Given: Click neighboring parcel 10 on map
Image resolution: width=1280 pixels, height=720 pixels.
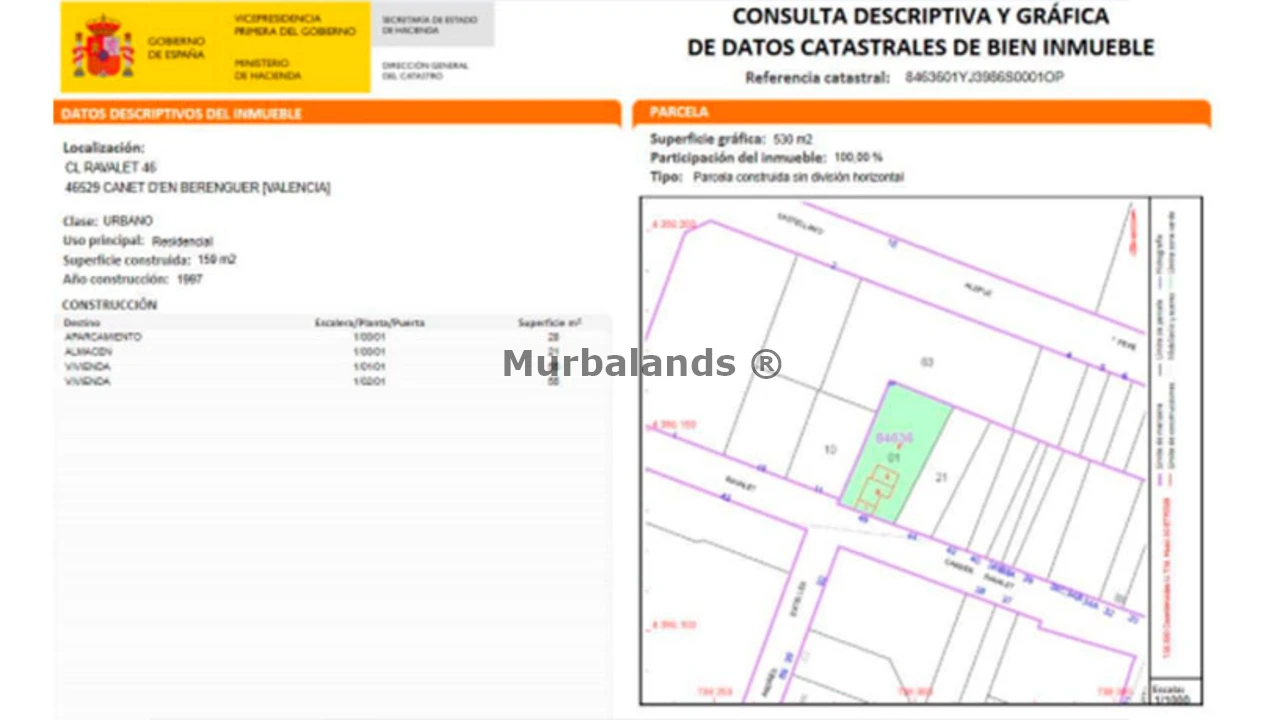Looking at the screenshot, I should click(x=829, y=450).
